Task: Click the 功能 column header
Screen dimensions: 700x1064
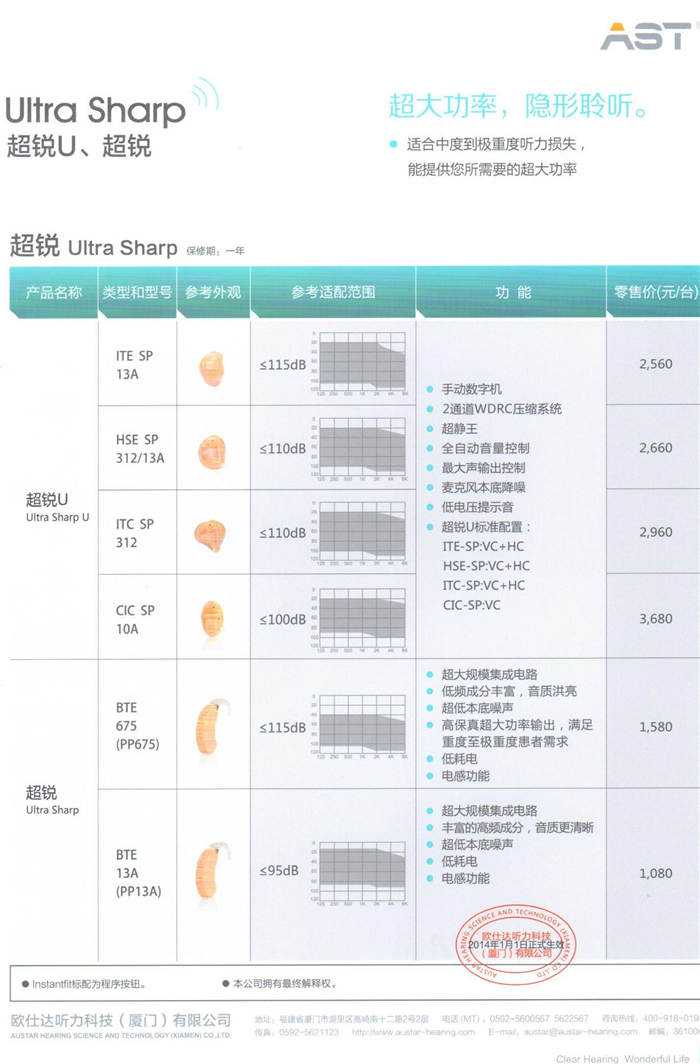Action: point(513,292)
